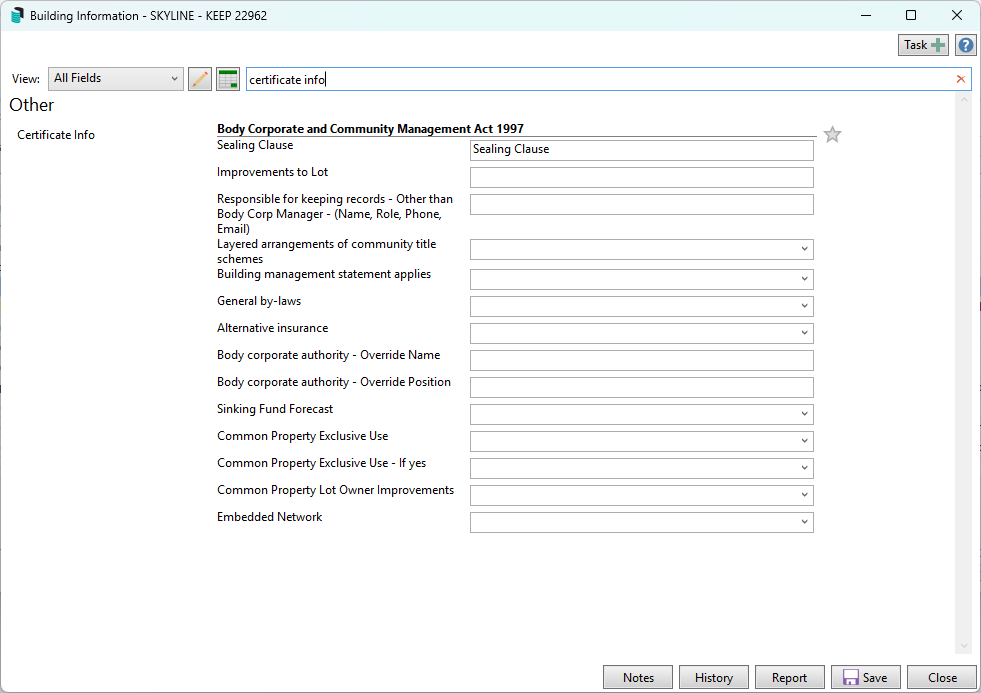Expand Common Property Exclusive Use - If yes dropdown

pos(641,468)
